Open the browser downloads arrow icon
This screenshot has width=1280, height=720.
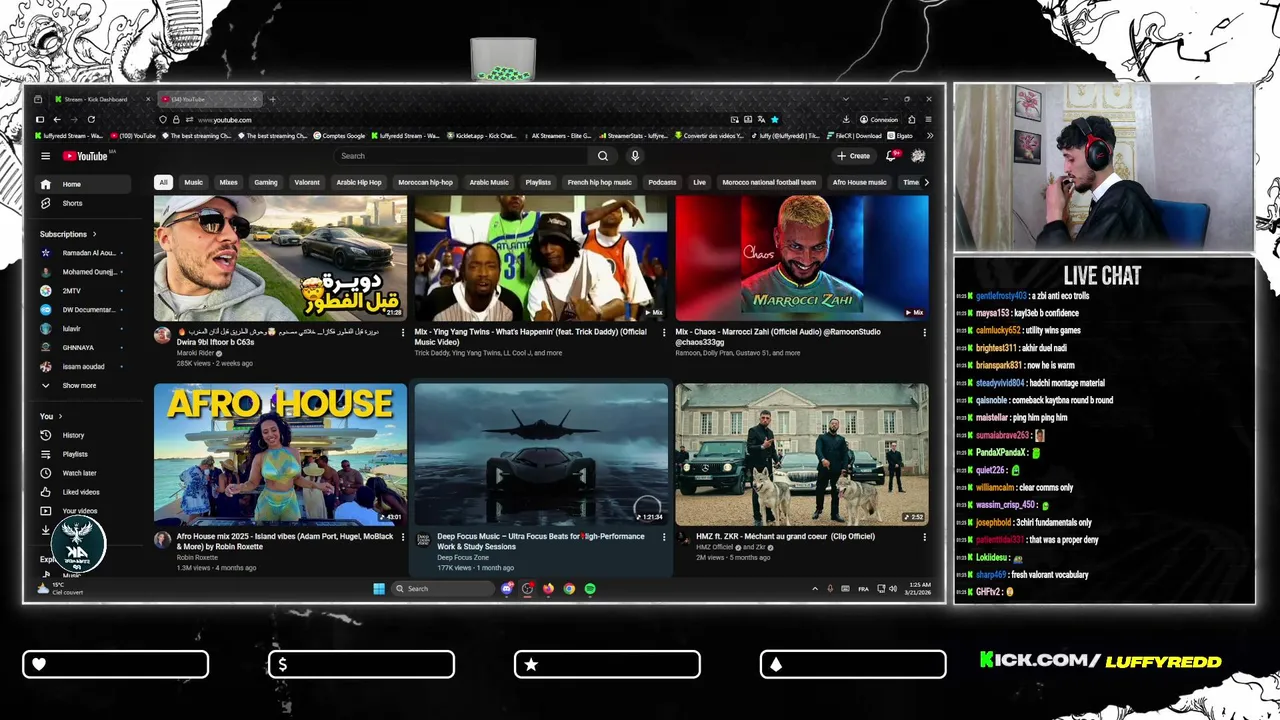(x=846, y=120)
